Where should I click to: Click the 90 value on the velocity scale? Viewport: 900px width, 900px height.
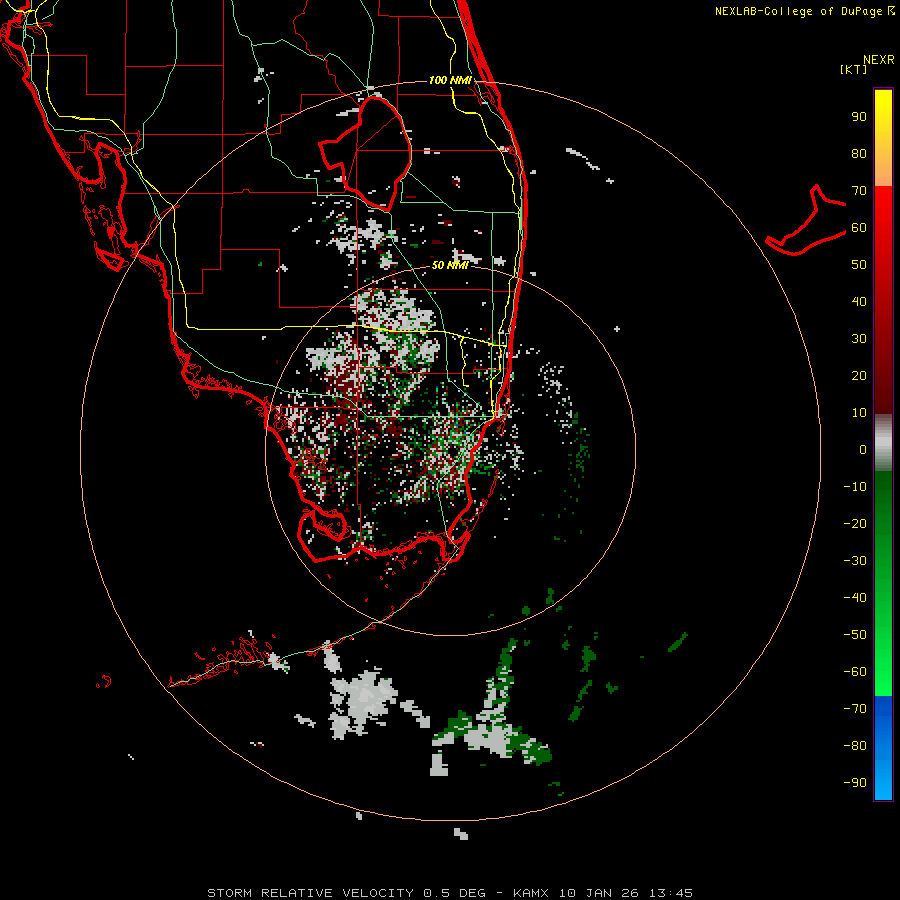[x=859, y=117]
